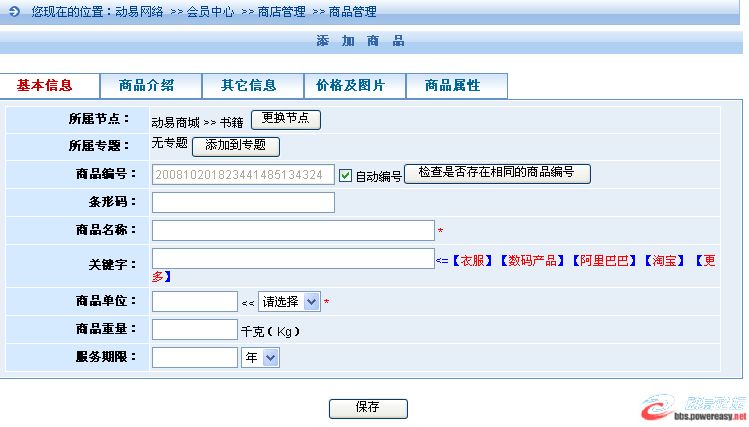Click the 商品重量 input field
Image resolution: width=749 pixels, height=427 pixels.
click(194, 330)
